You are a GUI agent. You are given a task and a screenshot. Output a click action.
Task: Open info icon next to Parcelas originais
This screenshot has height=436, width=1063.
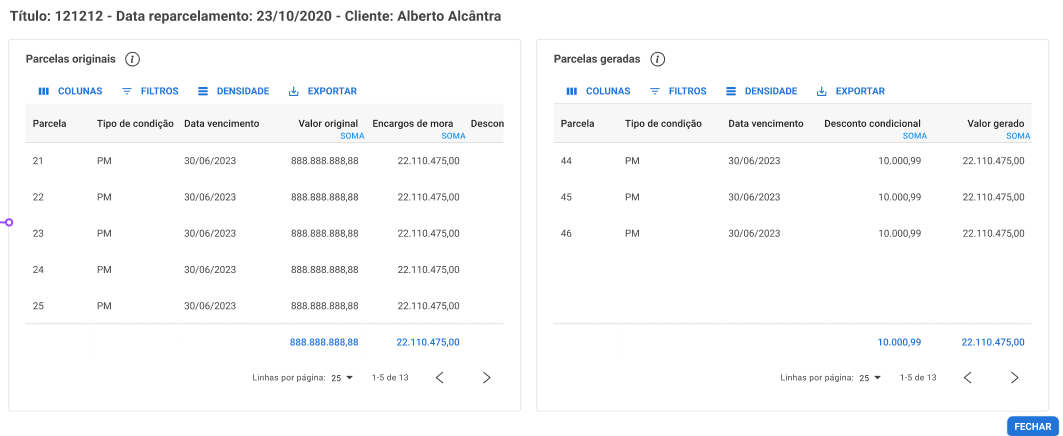click(x=132, y=59)
